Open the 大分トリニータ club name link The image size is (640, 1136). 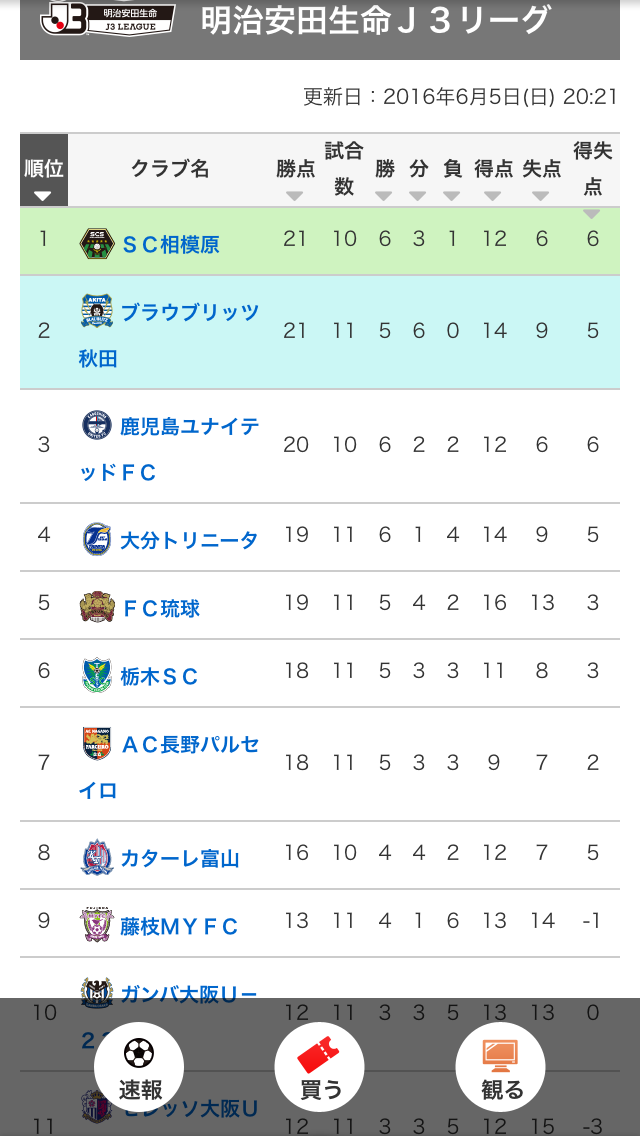click(189, 540)
